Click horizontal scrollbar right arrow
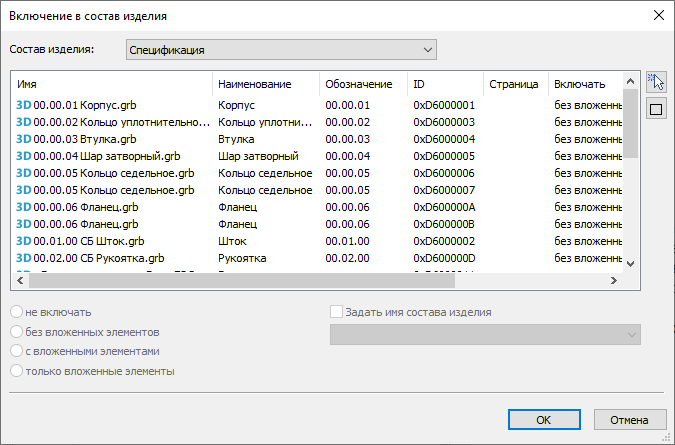The height and width of the screenshot is (445, 675). tap(614, 281)
